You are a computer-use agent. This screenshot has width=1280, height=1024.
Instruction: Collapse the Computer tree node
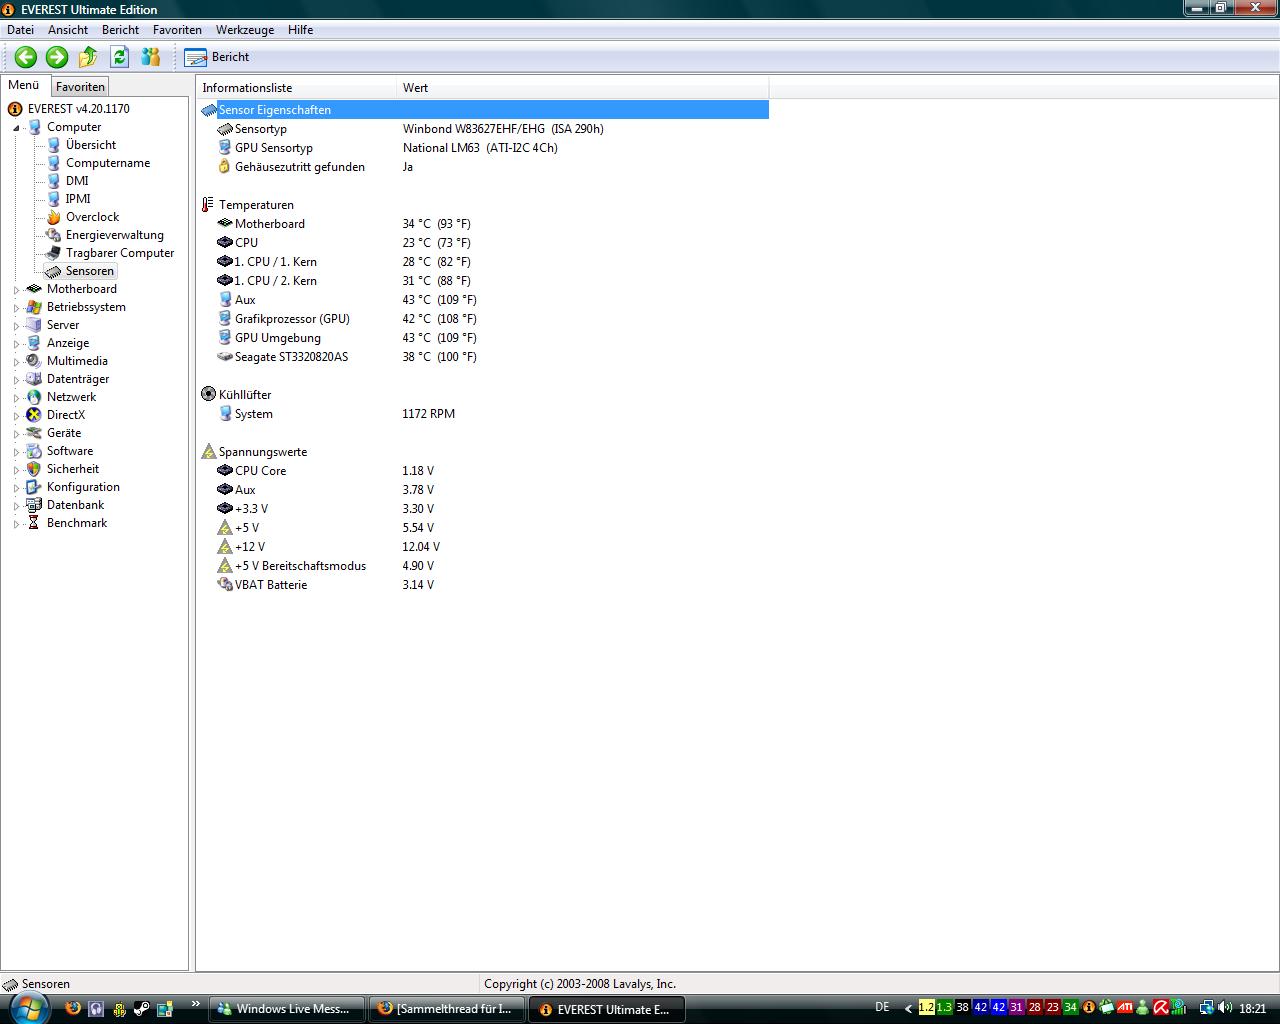pos(16,128)
